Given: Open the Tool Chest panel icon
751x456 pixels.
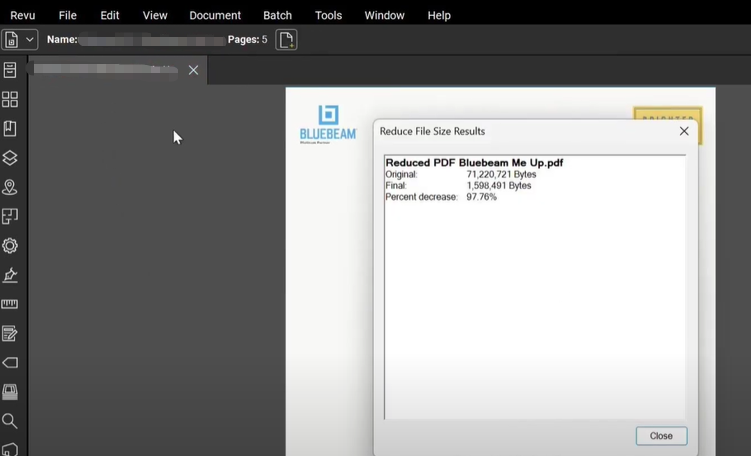Looking at the screenshot, I should (10, 392).
